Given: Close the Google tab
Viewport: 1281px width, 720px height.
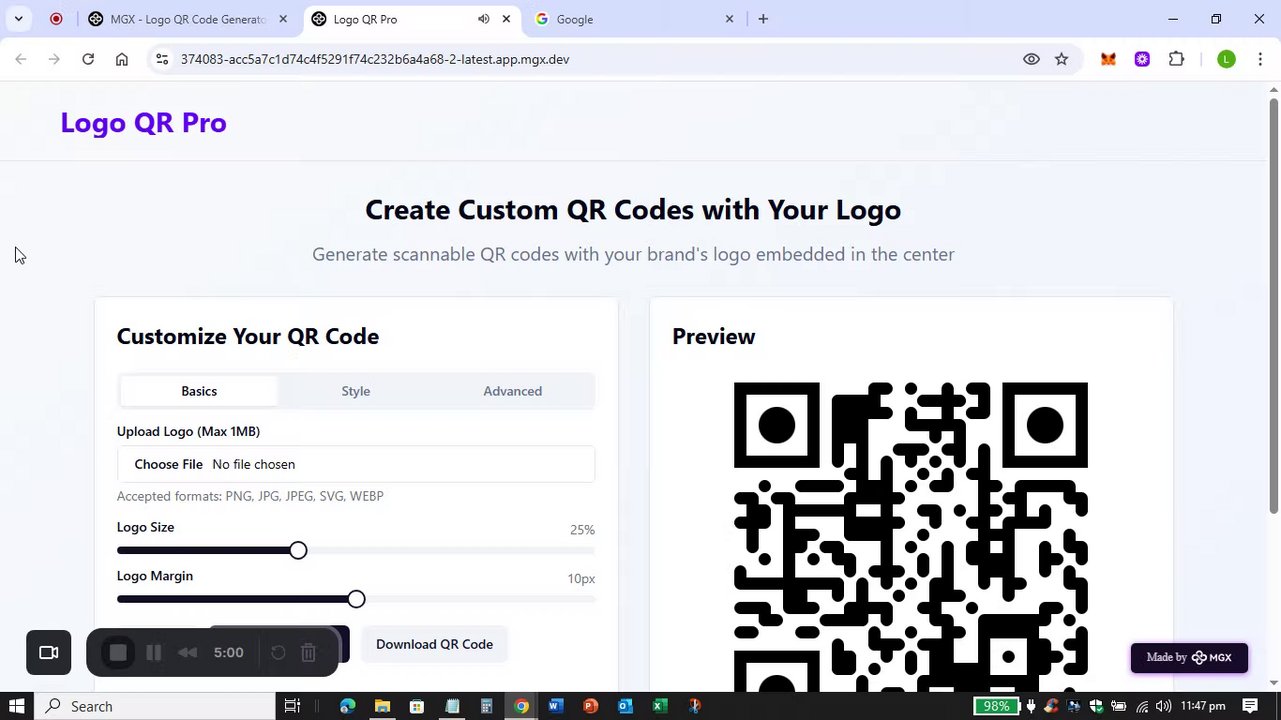Looking at the screenshot, I should (x=729, y=18).
